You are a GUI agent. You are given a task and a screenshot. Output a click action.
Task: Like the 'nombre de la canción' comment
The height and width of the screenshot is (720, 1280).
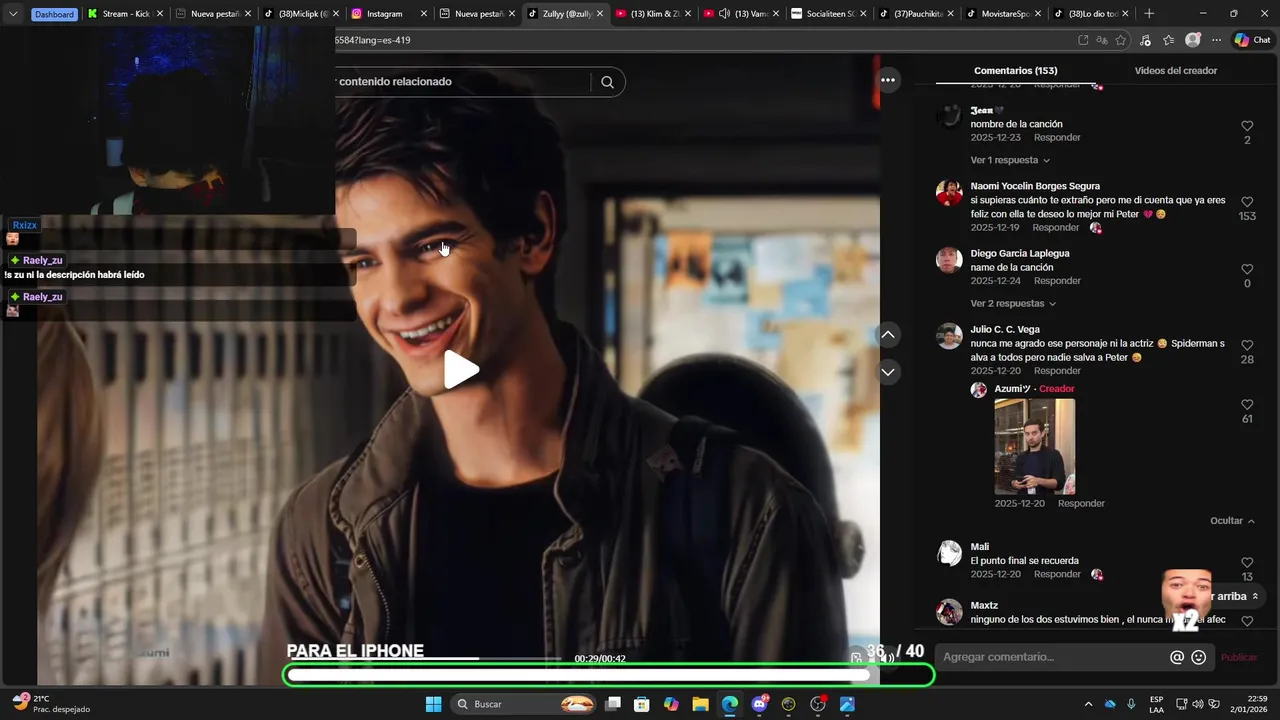pyautogui.click(x=1247, y=126)
